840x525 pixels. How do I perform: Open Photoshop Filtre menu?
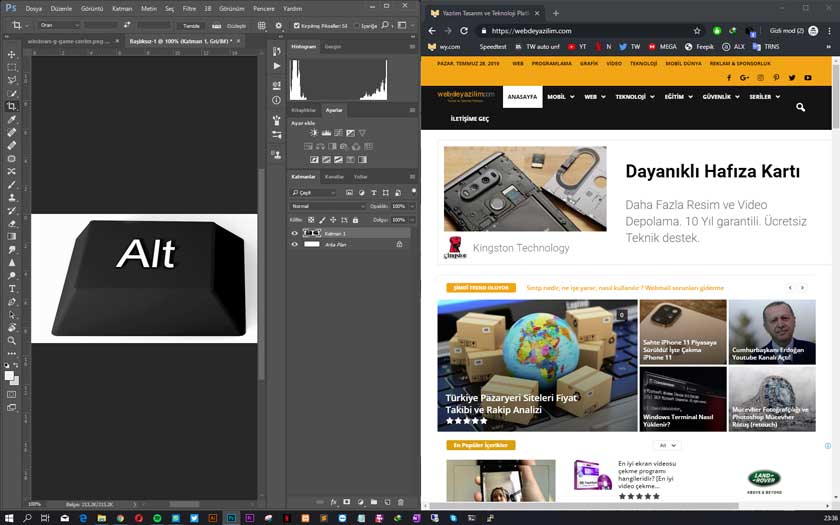(189, 9)
